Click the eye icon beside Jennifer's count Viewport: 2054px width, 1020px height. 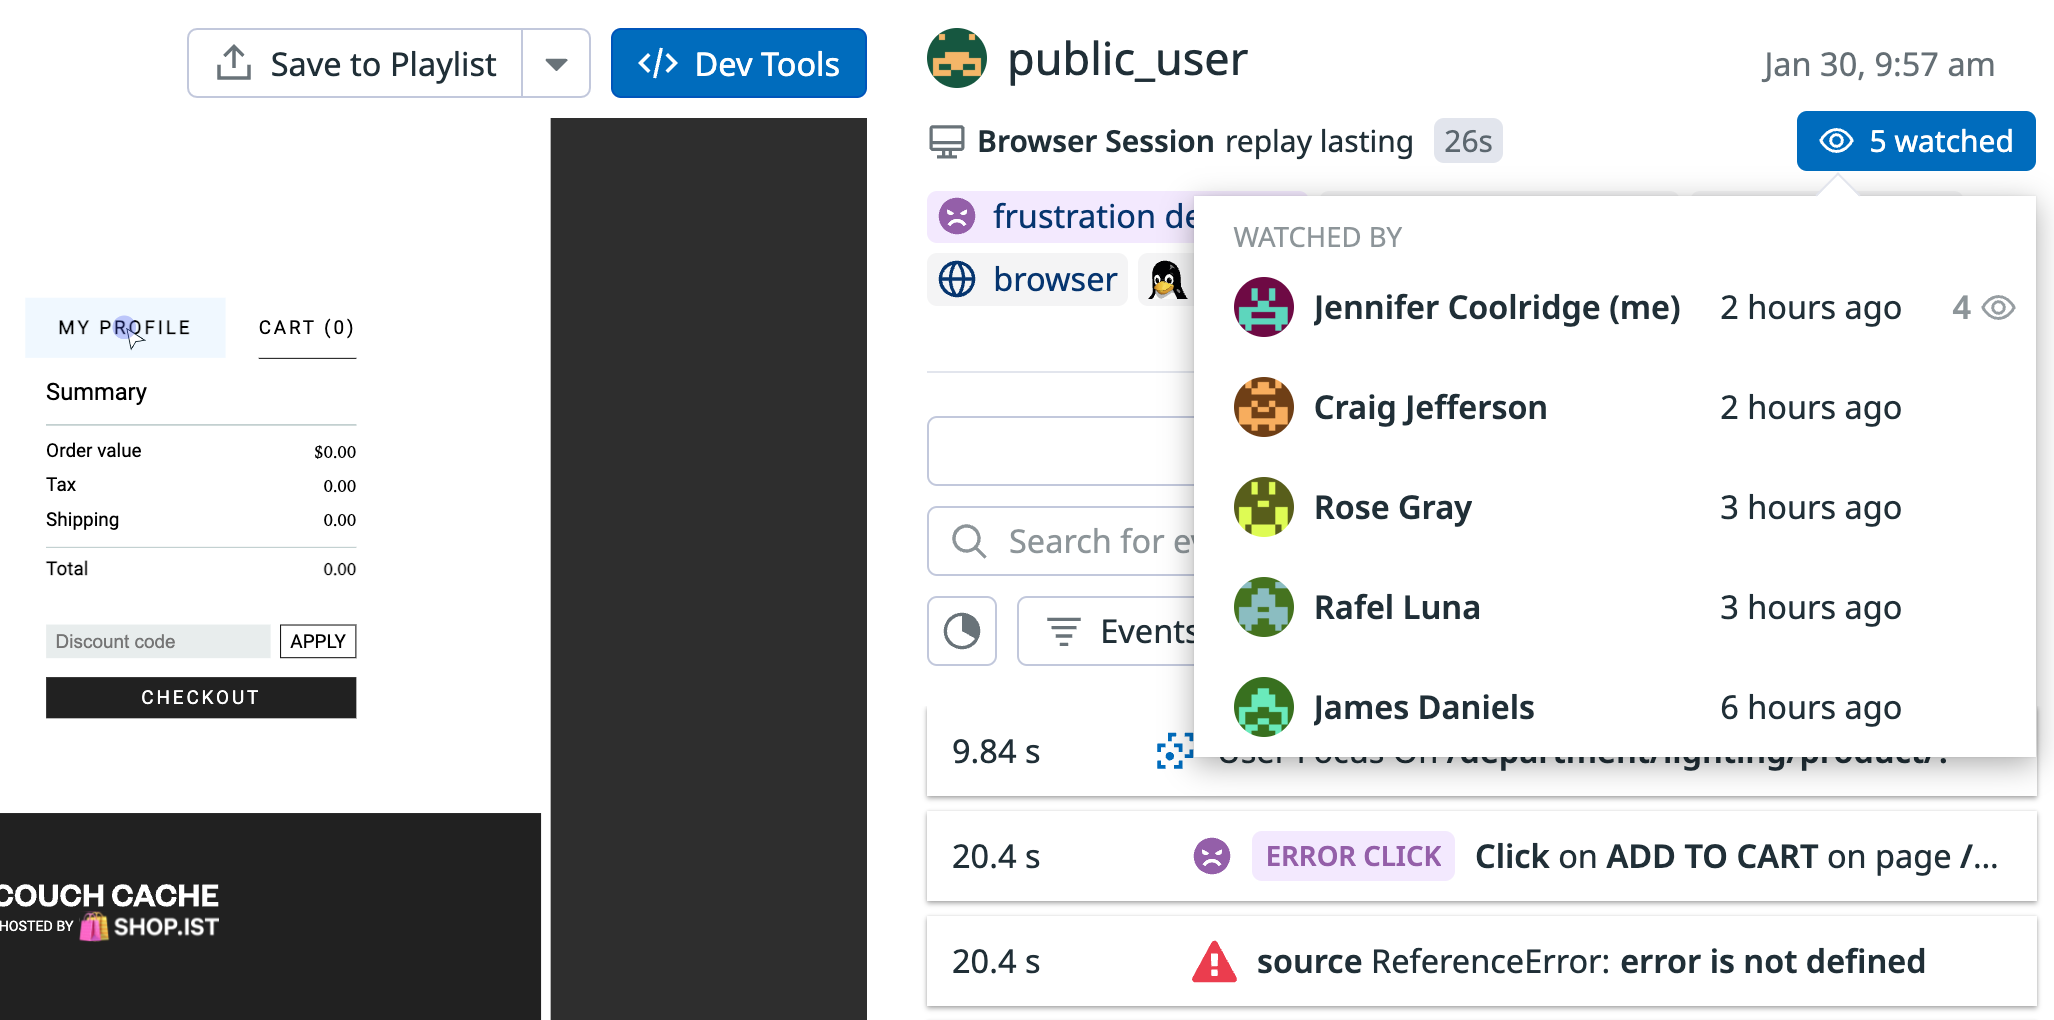(x=1998, y=308)
